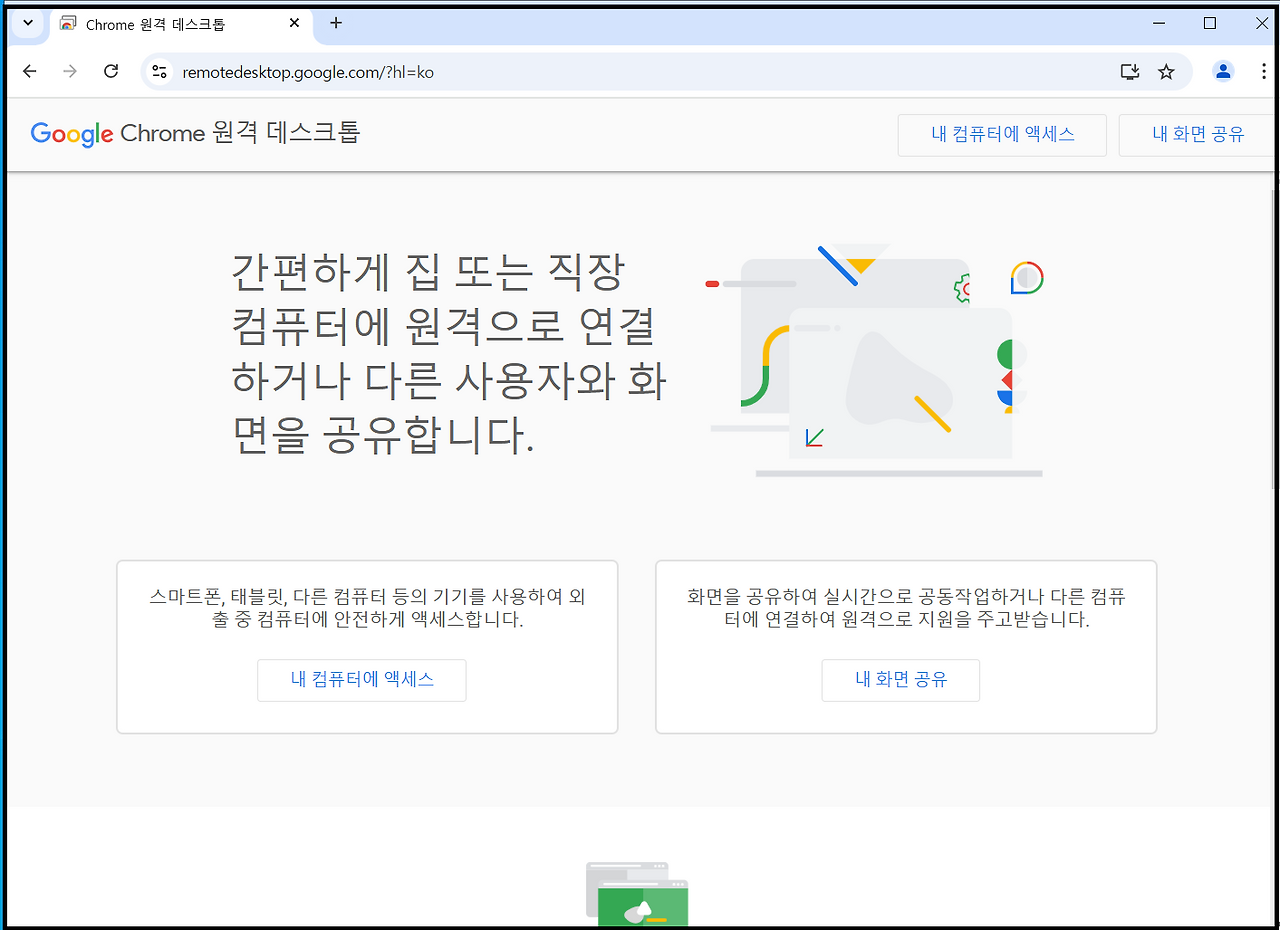Open the tab search dropdown arrow
Image resolution: width=1280 pixels, height=930 pixels.
point(28,23)
